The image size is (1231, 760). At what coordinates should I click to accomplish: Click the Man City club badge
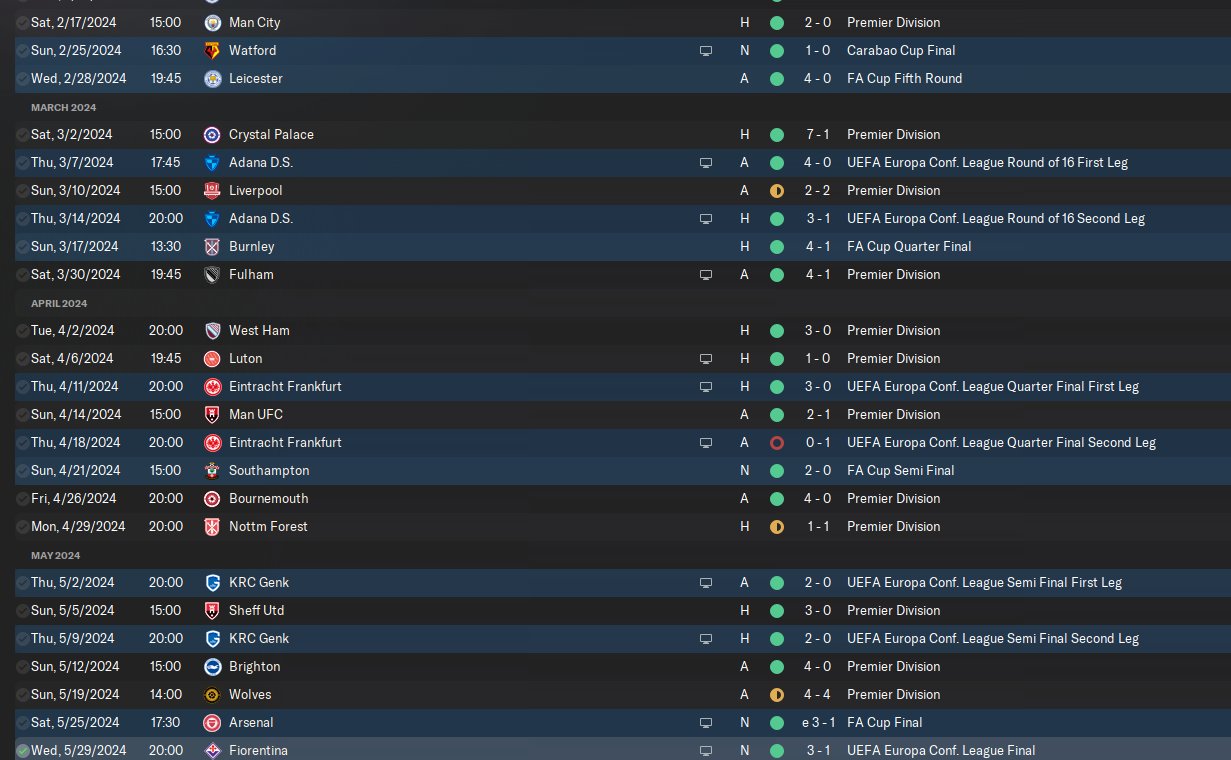(212, 22)
